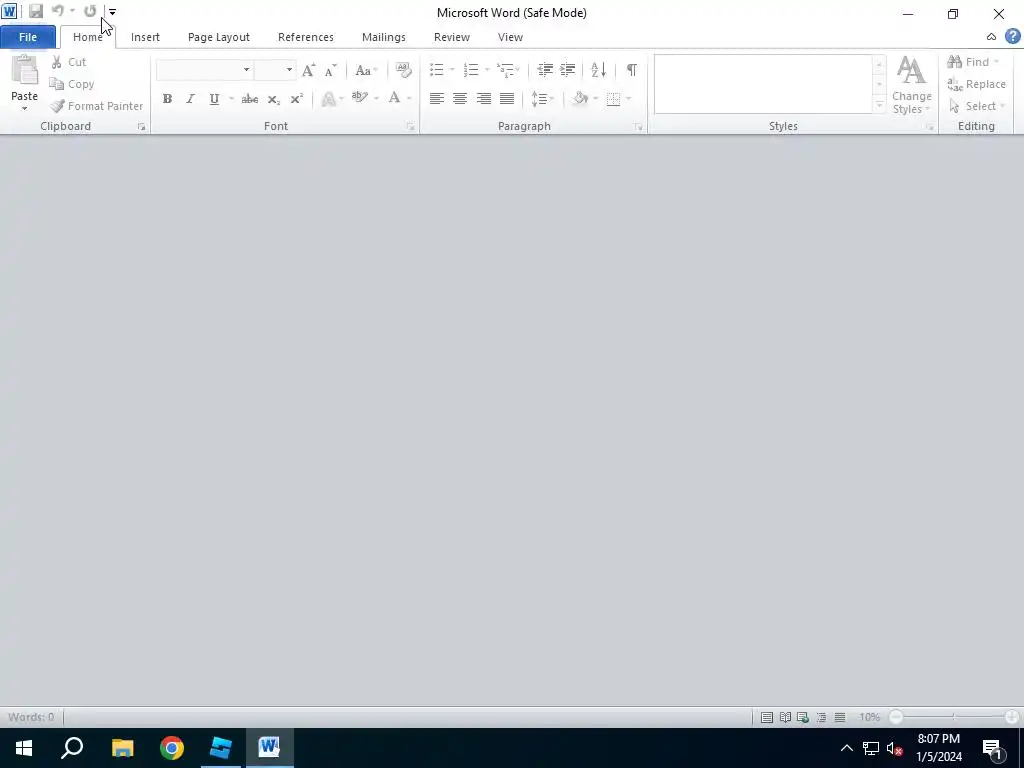This screenshot has width=1024, height=768.
Task: Click the Multilevel List icon
Action: click(x=505, y=69)
